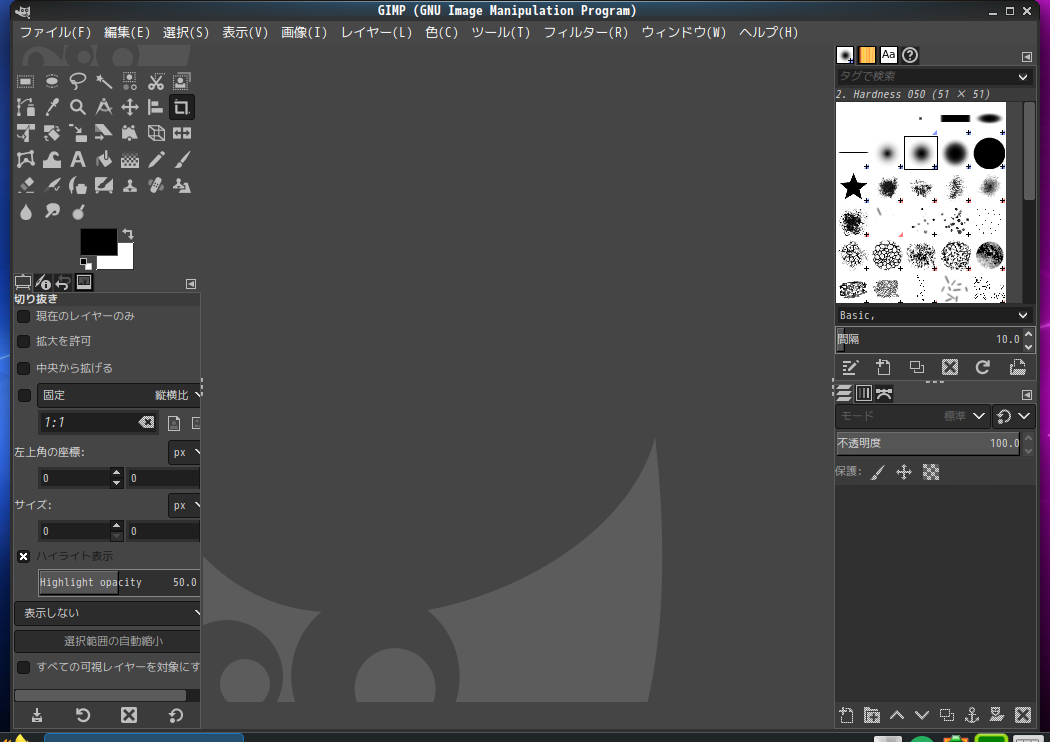Select the Free Select lasso tool
The height and width of the screenshot is (742, 1050).
coord(78,82)
